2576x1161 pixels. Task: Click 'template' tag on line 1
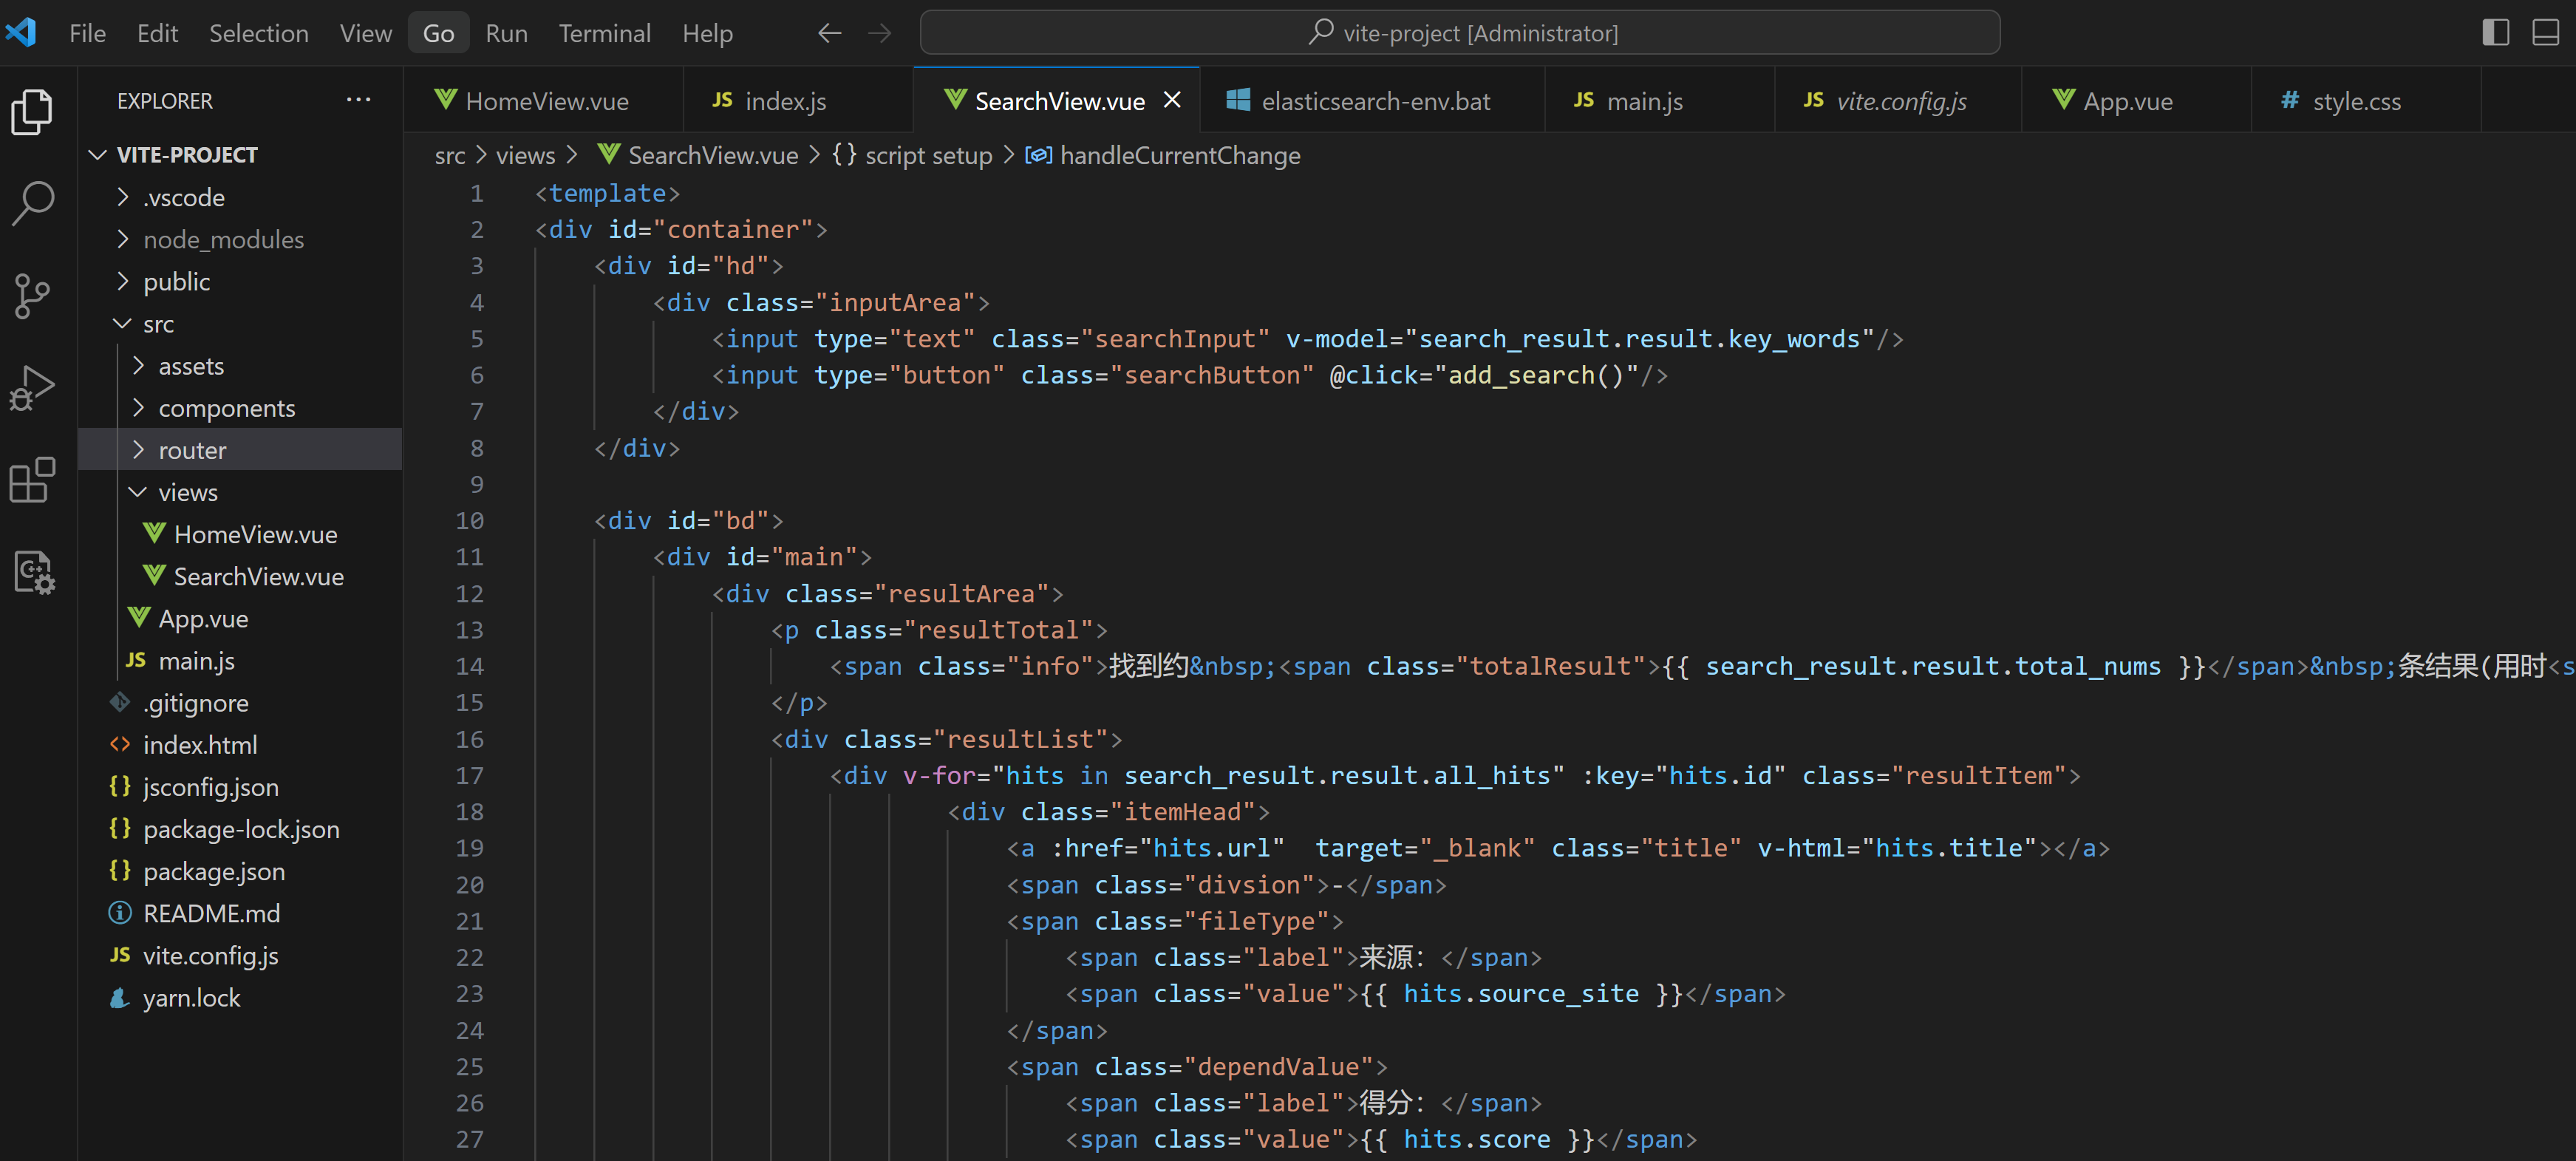click(x=607, y=193)
